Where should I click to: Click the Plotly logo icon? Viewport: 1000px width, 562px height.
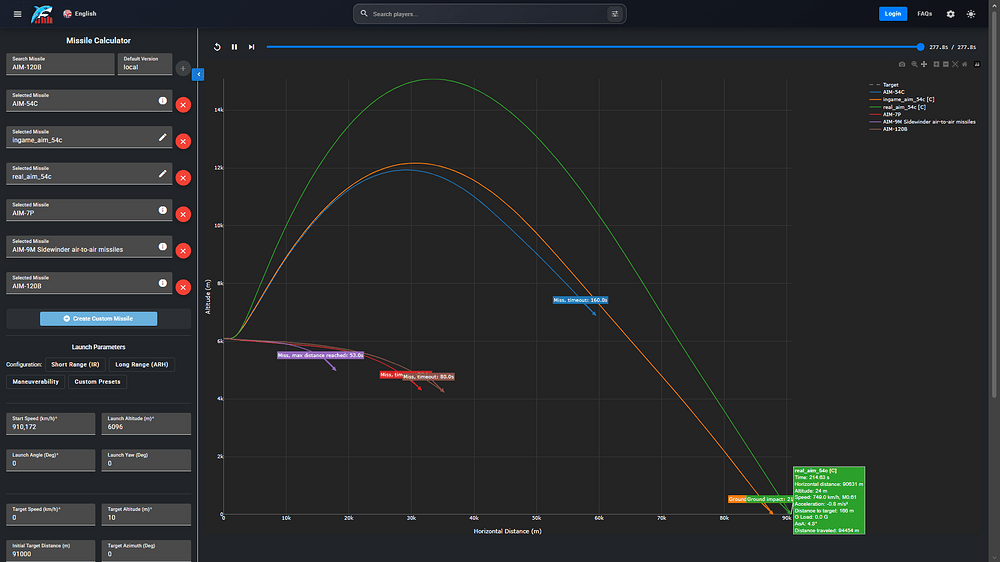pos(977,64)
